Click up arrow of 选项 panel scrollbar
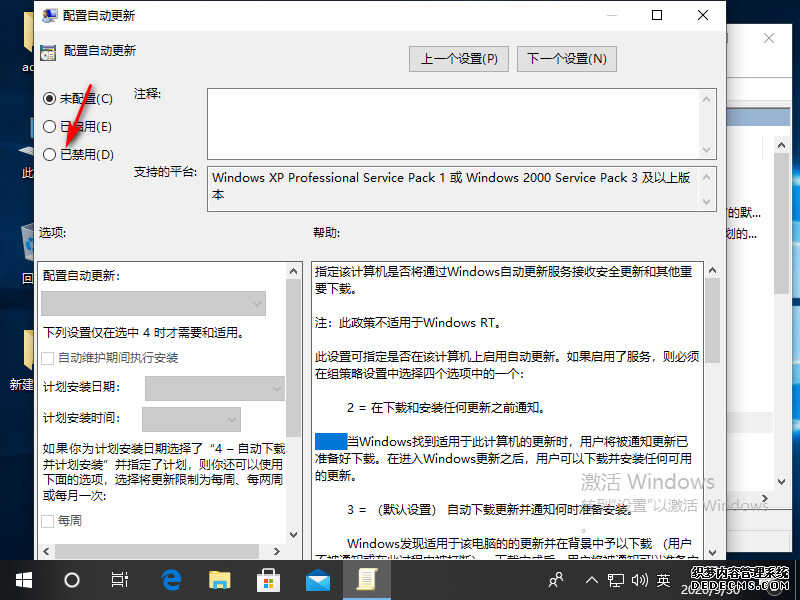This screenshot has height=600, width=800. (293, 271)
